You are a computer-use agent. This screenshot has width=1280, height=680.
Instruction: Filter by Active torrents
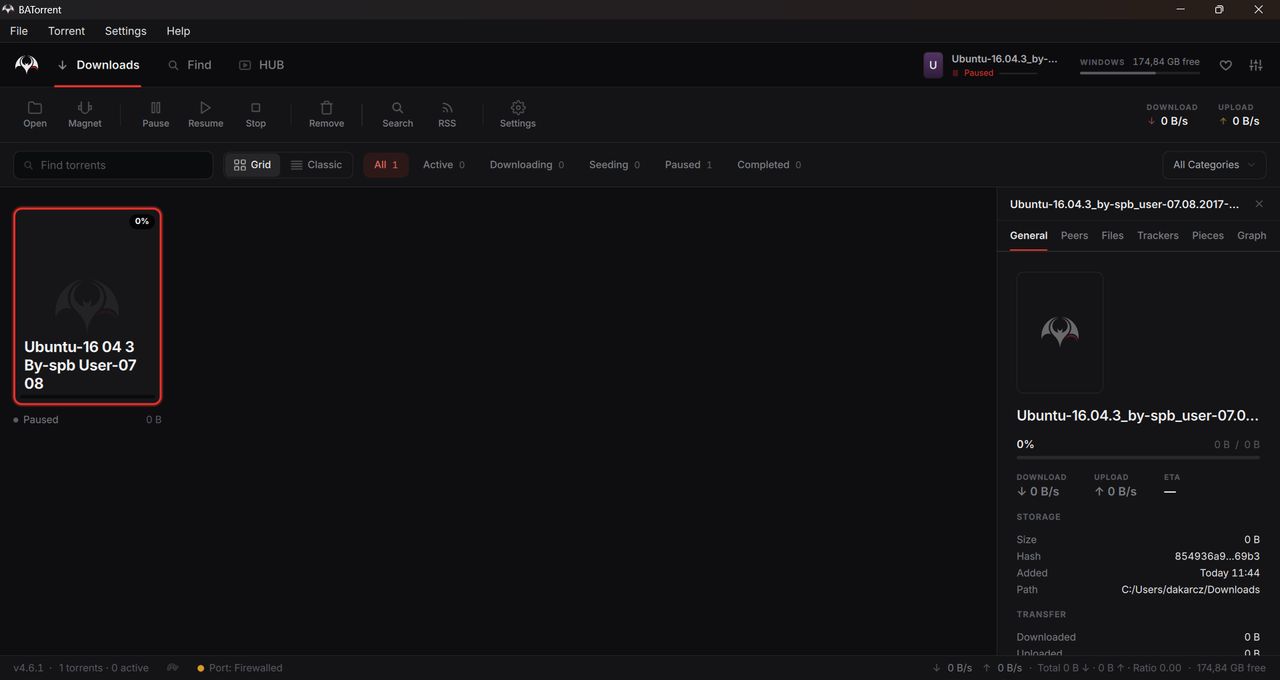(x=443, y=165)
